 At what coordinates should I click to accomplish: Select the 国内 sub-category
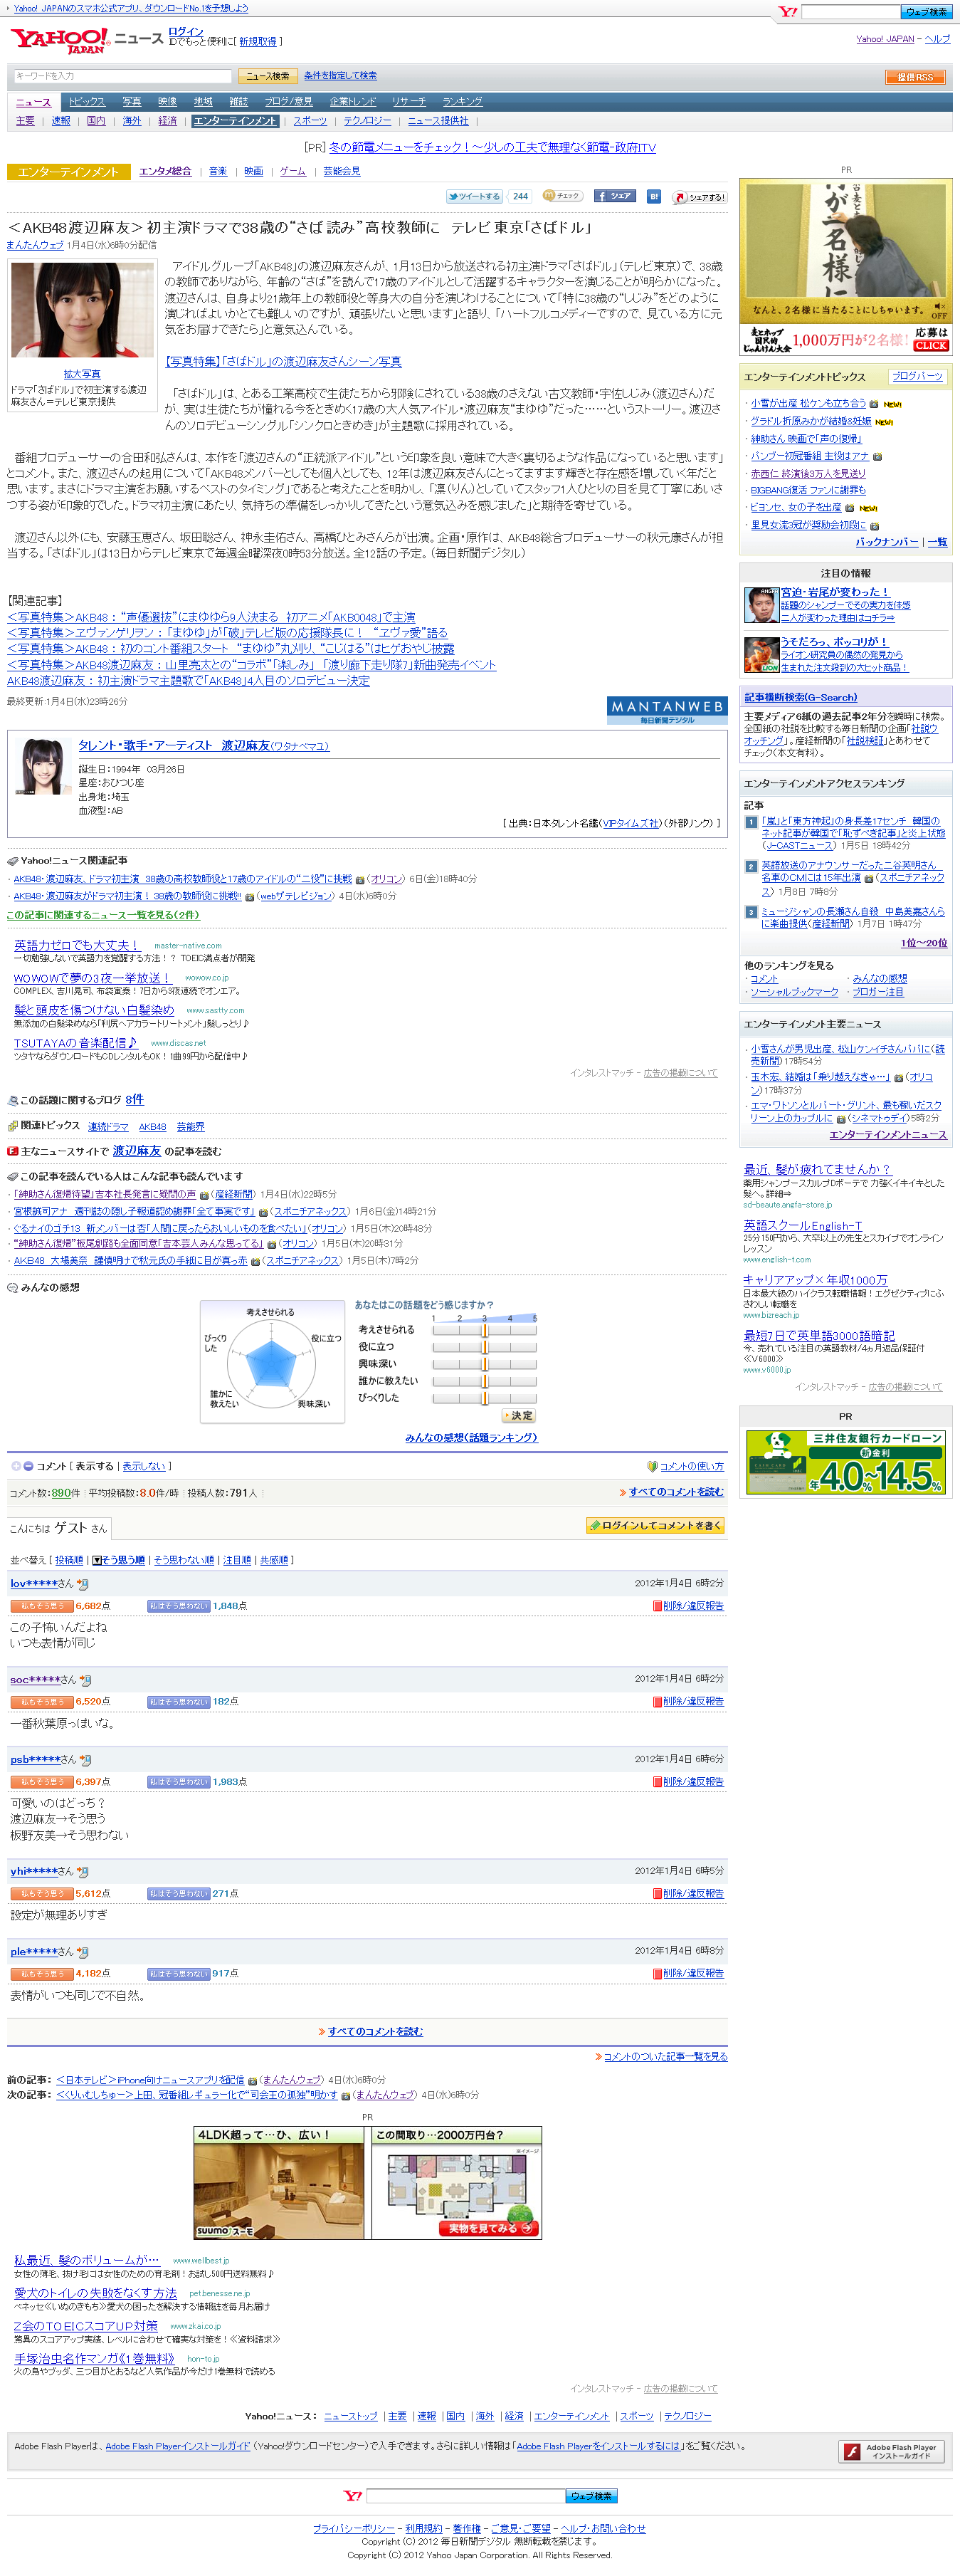pos(96,121)
